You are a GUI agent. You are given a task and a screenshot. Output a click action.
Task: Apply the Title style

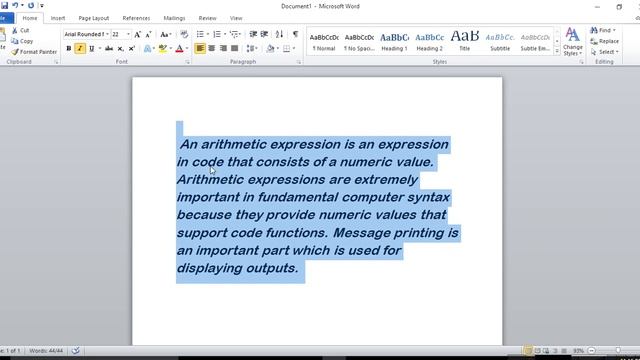point(464,42)
